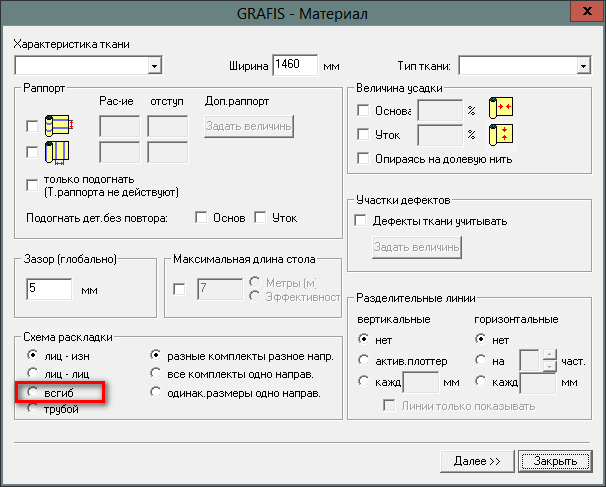606x487 pixels.
Task: Increase the horizontal lines част. spinner
Action: pos(549,354)
